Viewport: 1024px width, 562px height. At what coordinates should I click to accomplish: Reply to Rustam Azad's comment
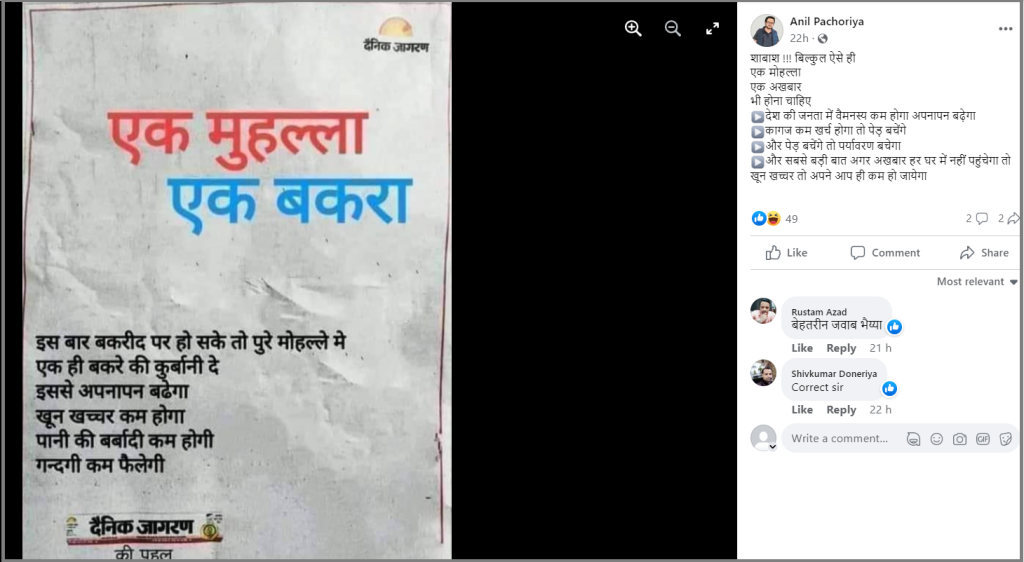point(841,348)
